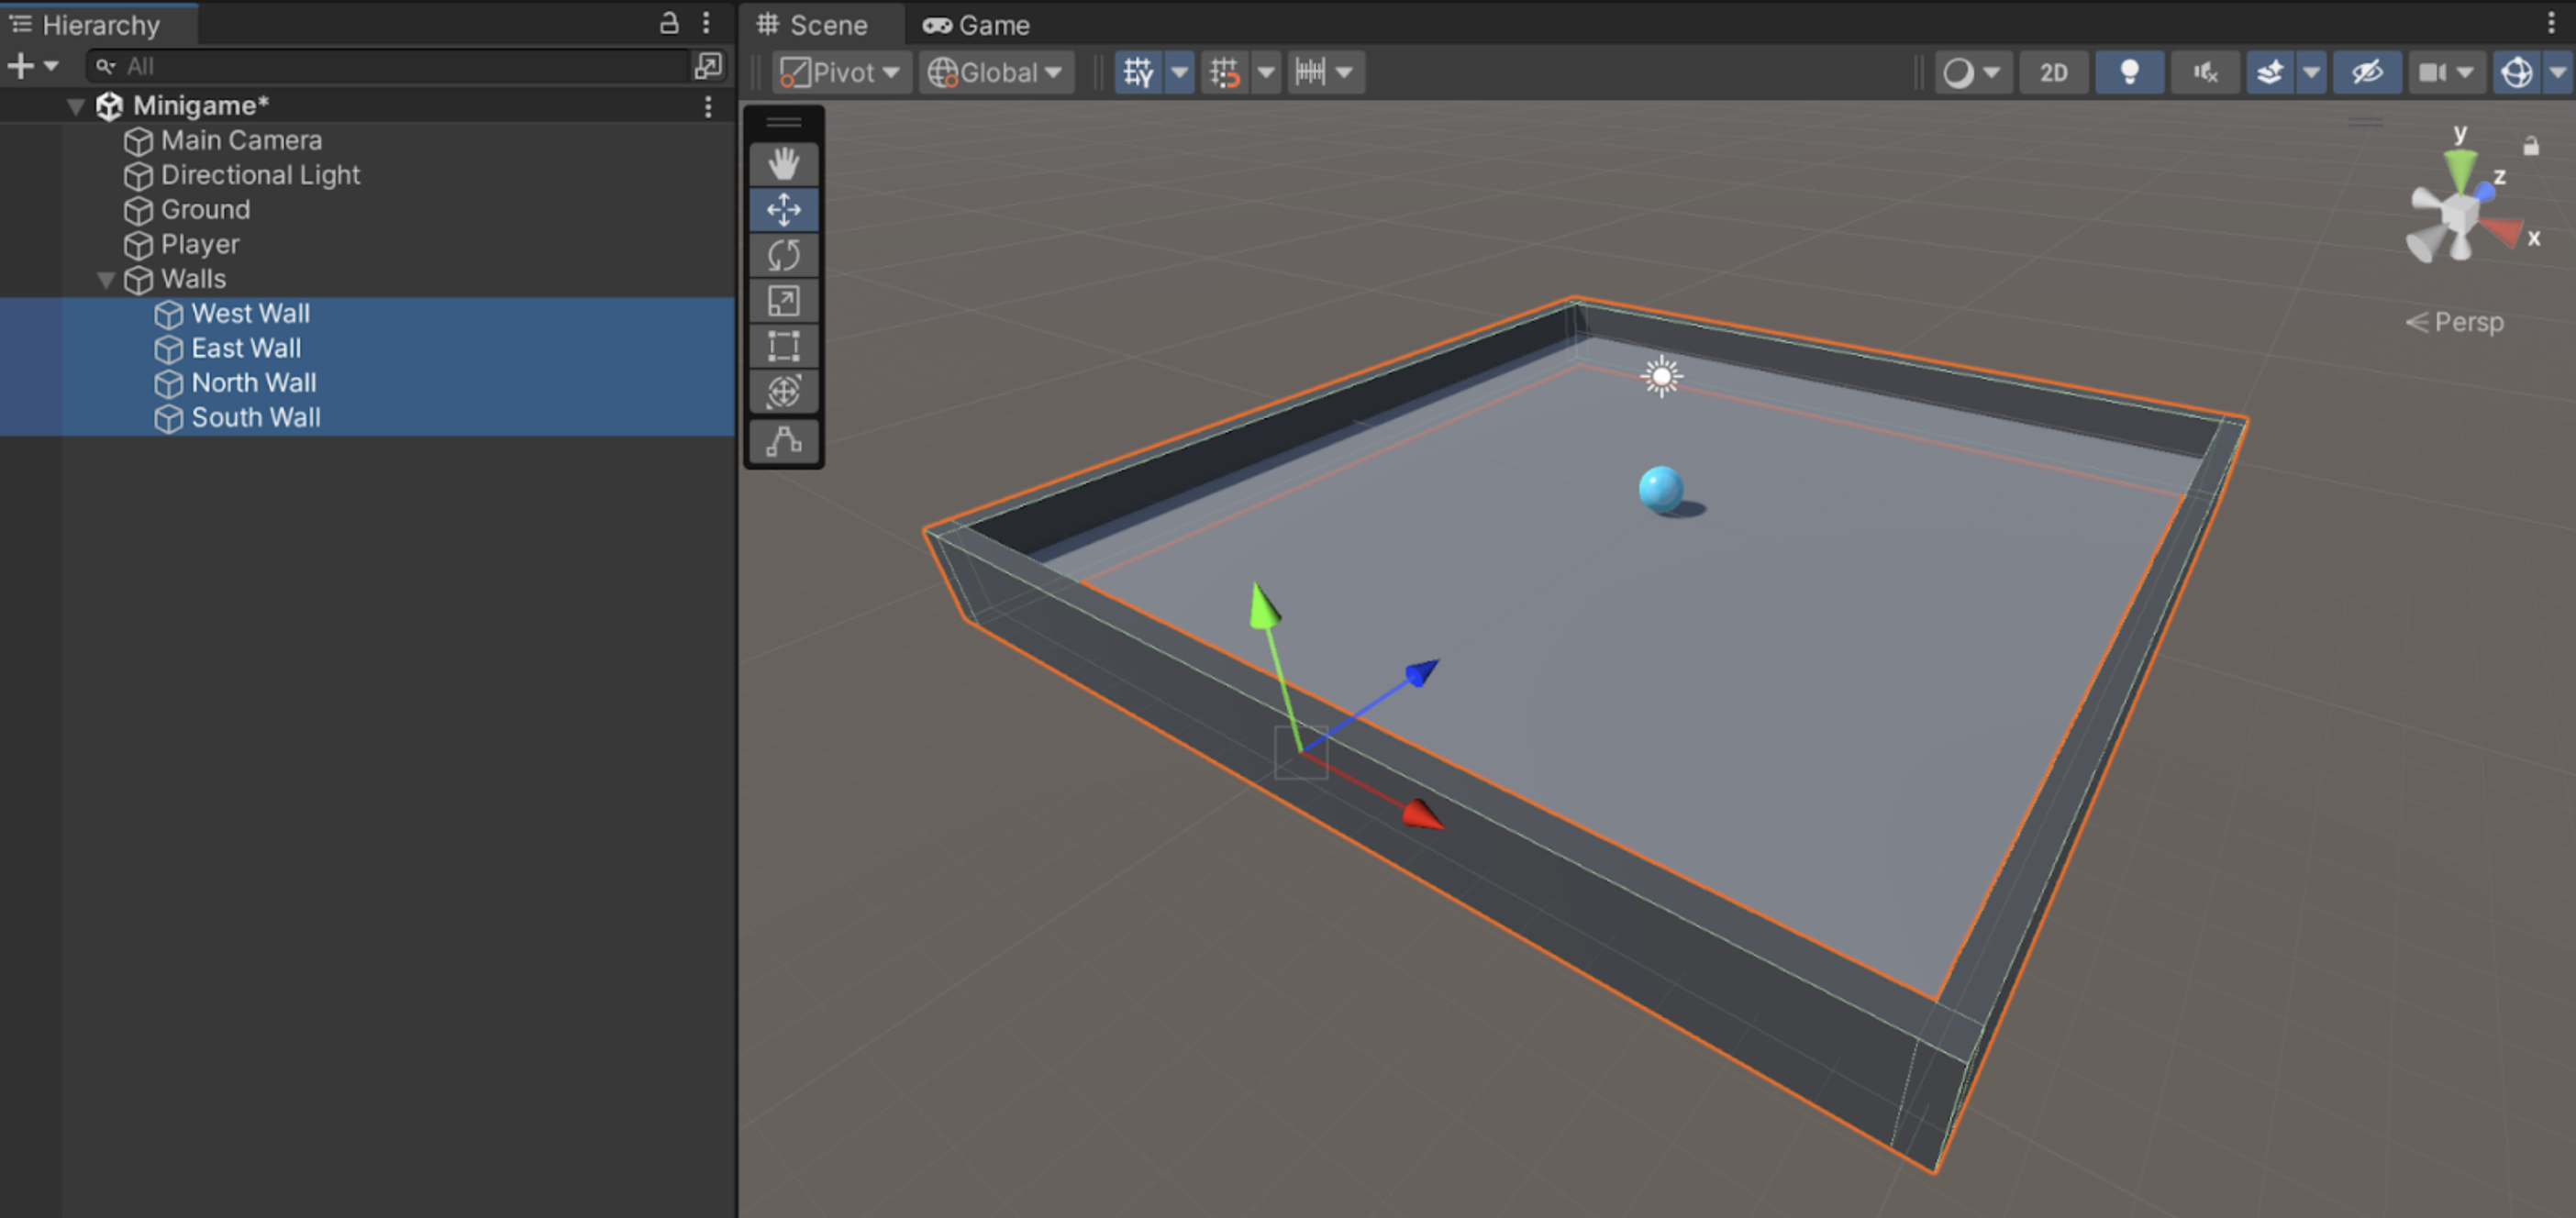Click the Hierarchy panel lock icon

tap(669, 23)
